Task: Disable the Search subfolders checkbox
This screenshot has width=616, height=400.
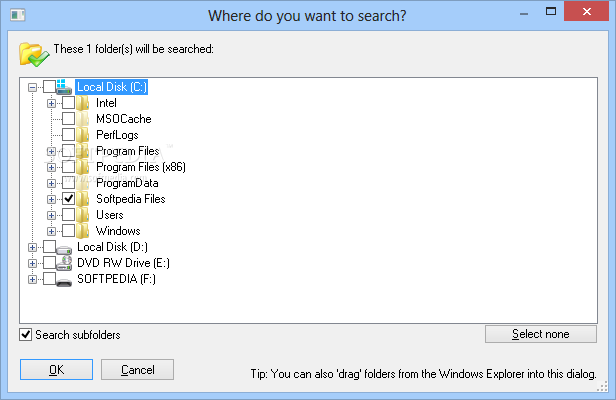Action: coord(26,334)
